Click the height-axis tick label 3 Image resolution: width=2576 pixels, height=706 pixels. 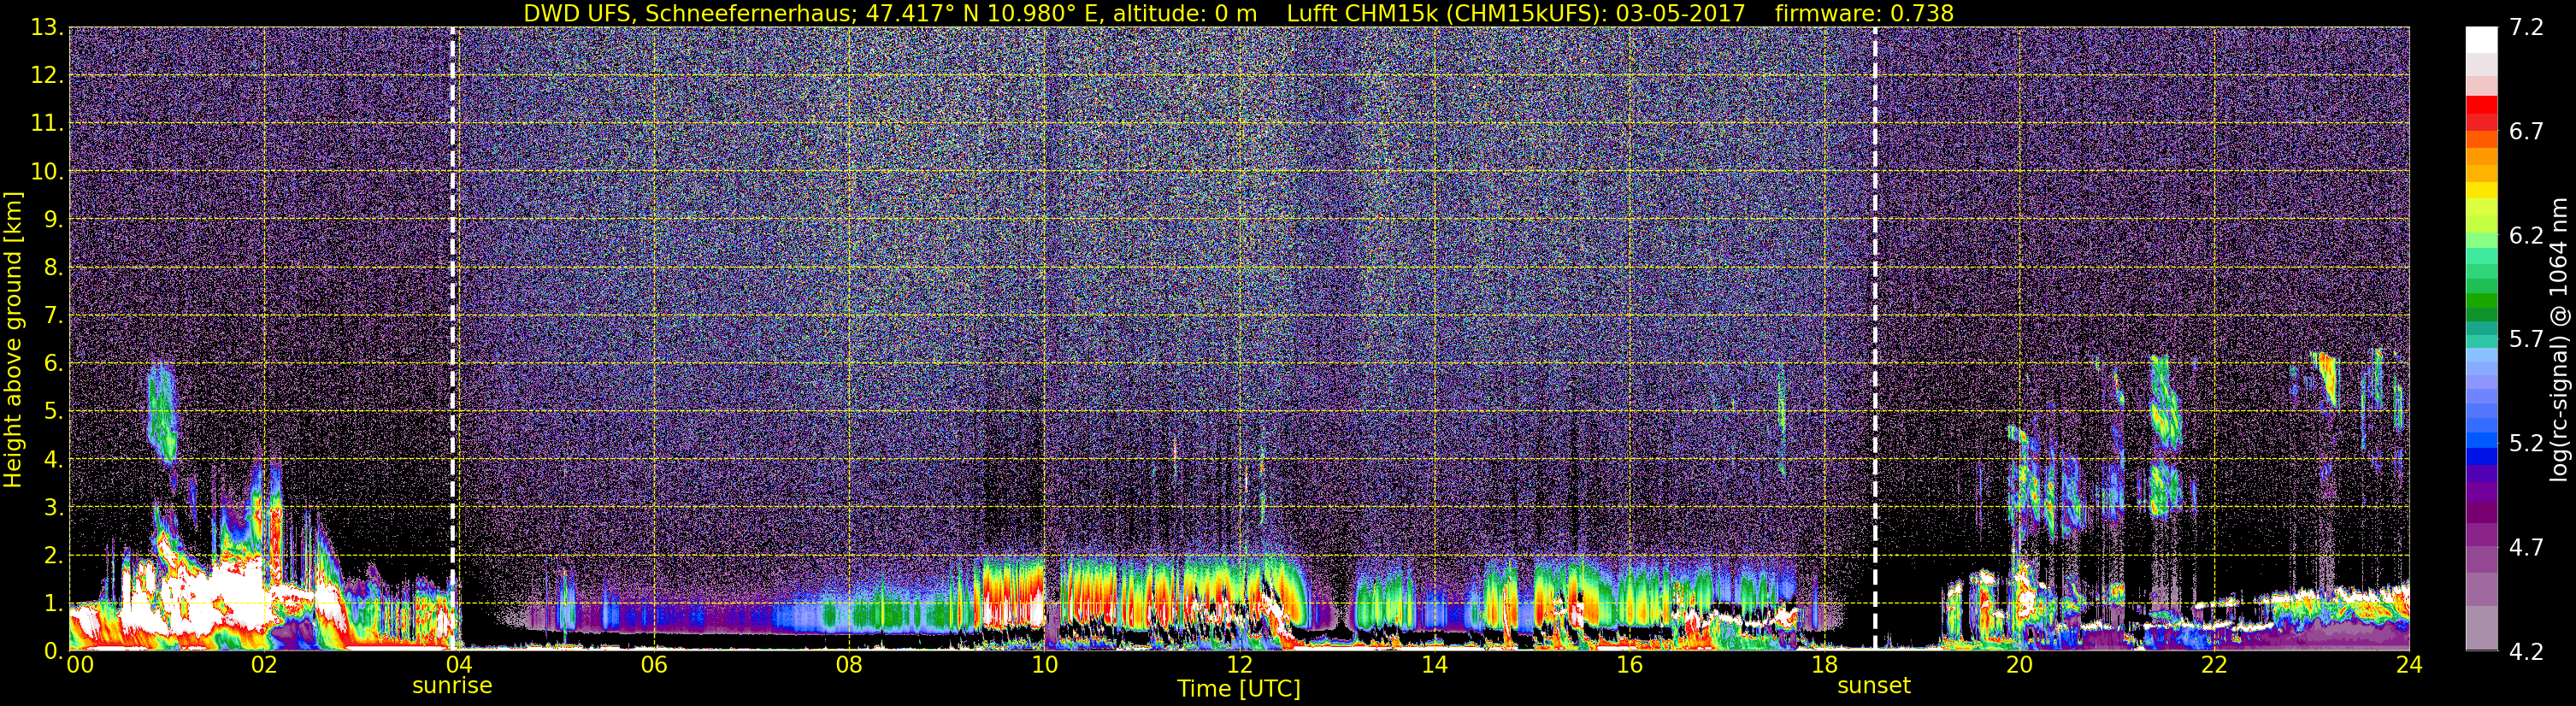pos(54,508)
